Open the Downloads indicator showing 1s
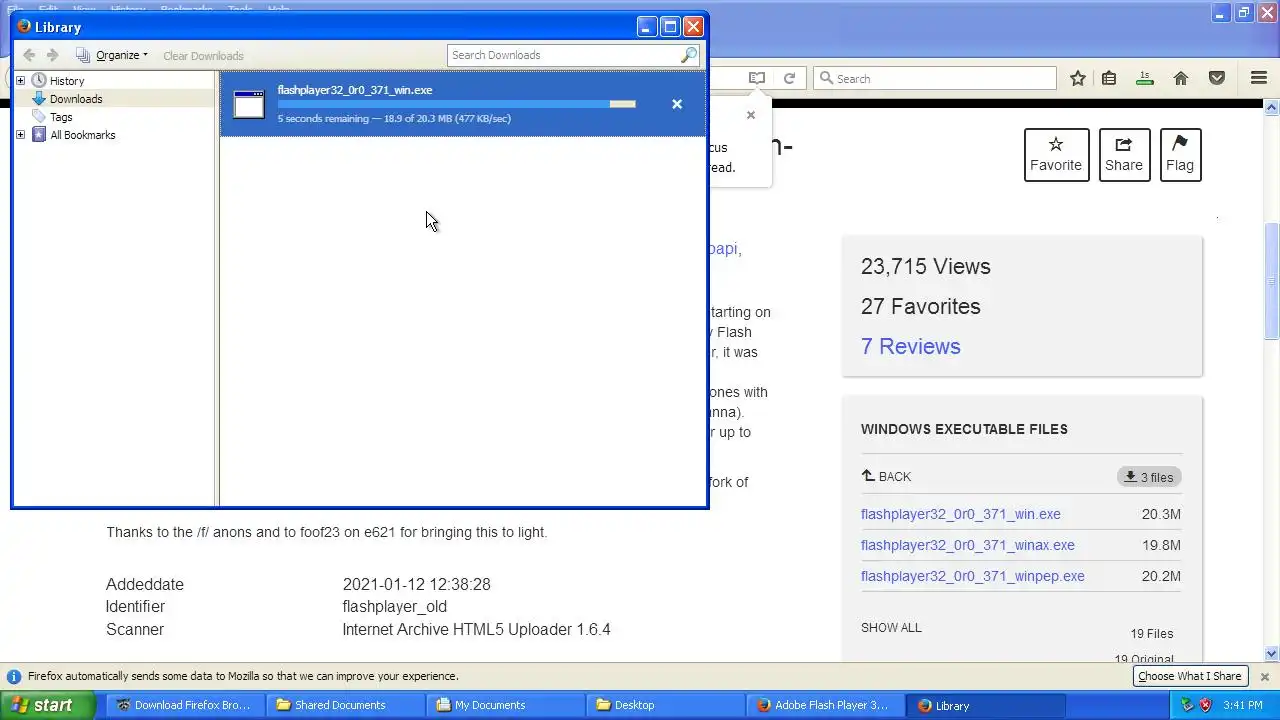This screenshot has height=720, width=1280. pos(1145,78)
